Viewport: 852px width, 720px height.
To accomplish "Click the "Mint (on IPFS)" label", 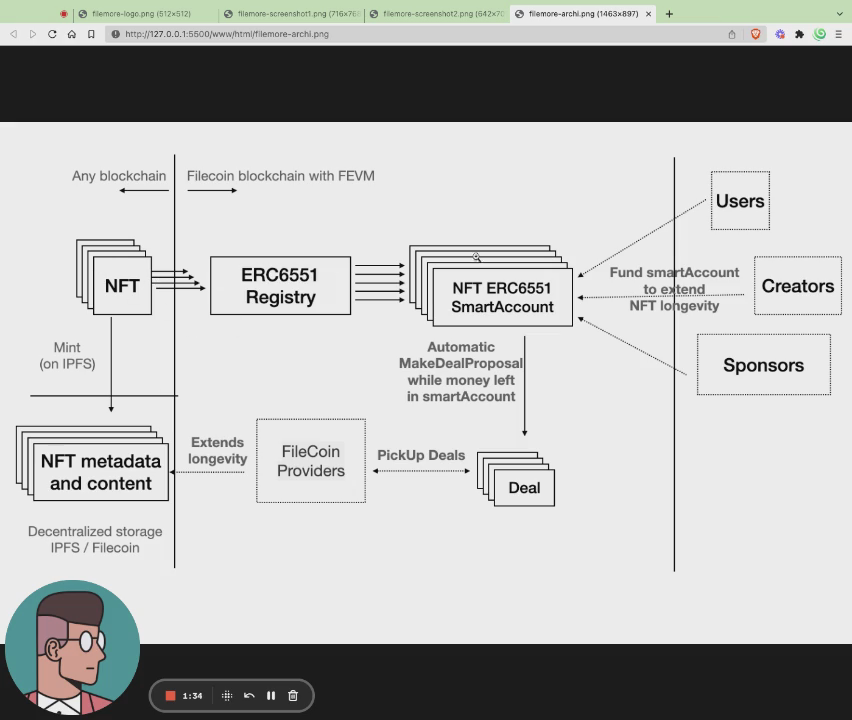I will (67, 355).
